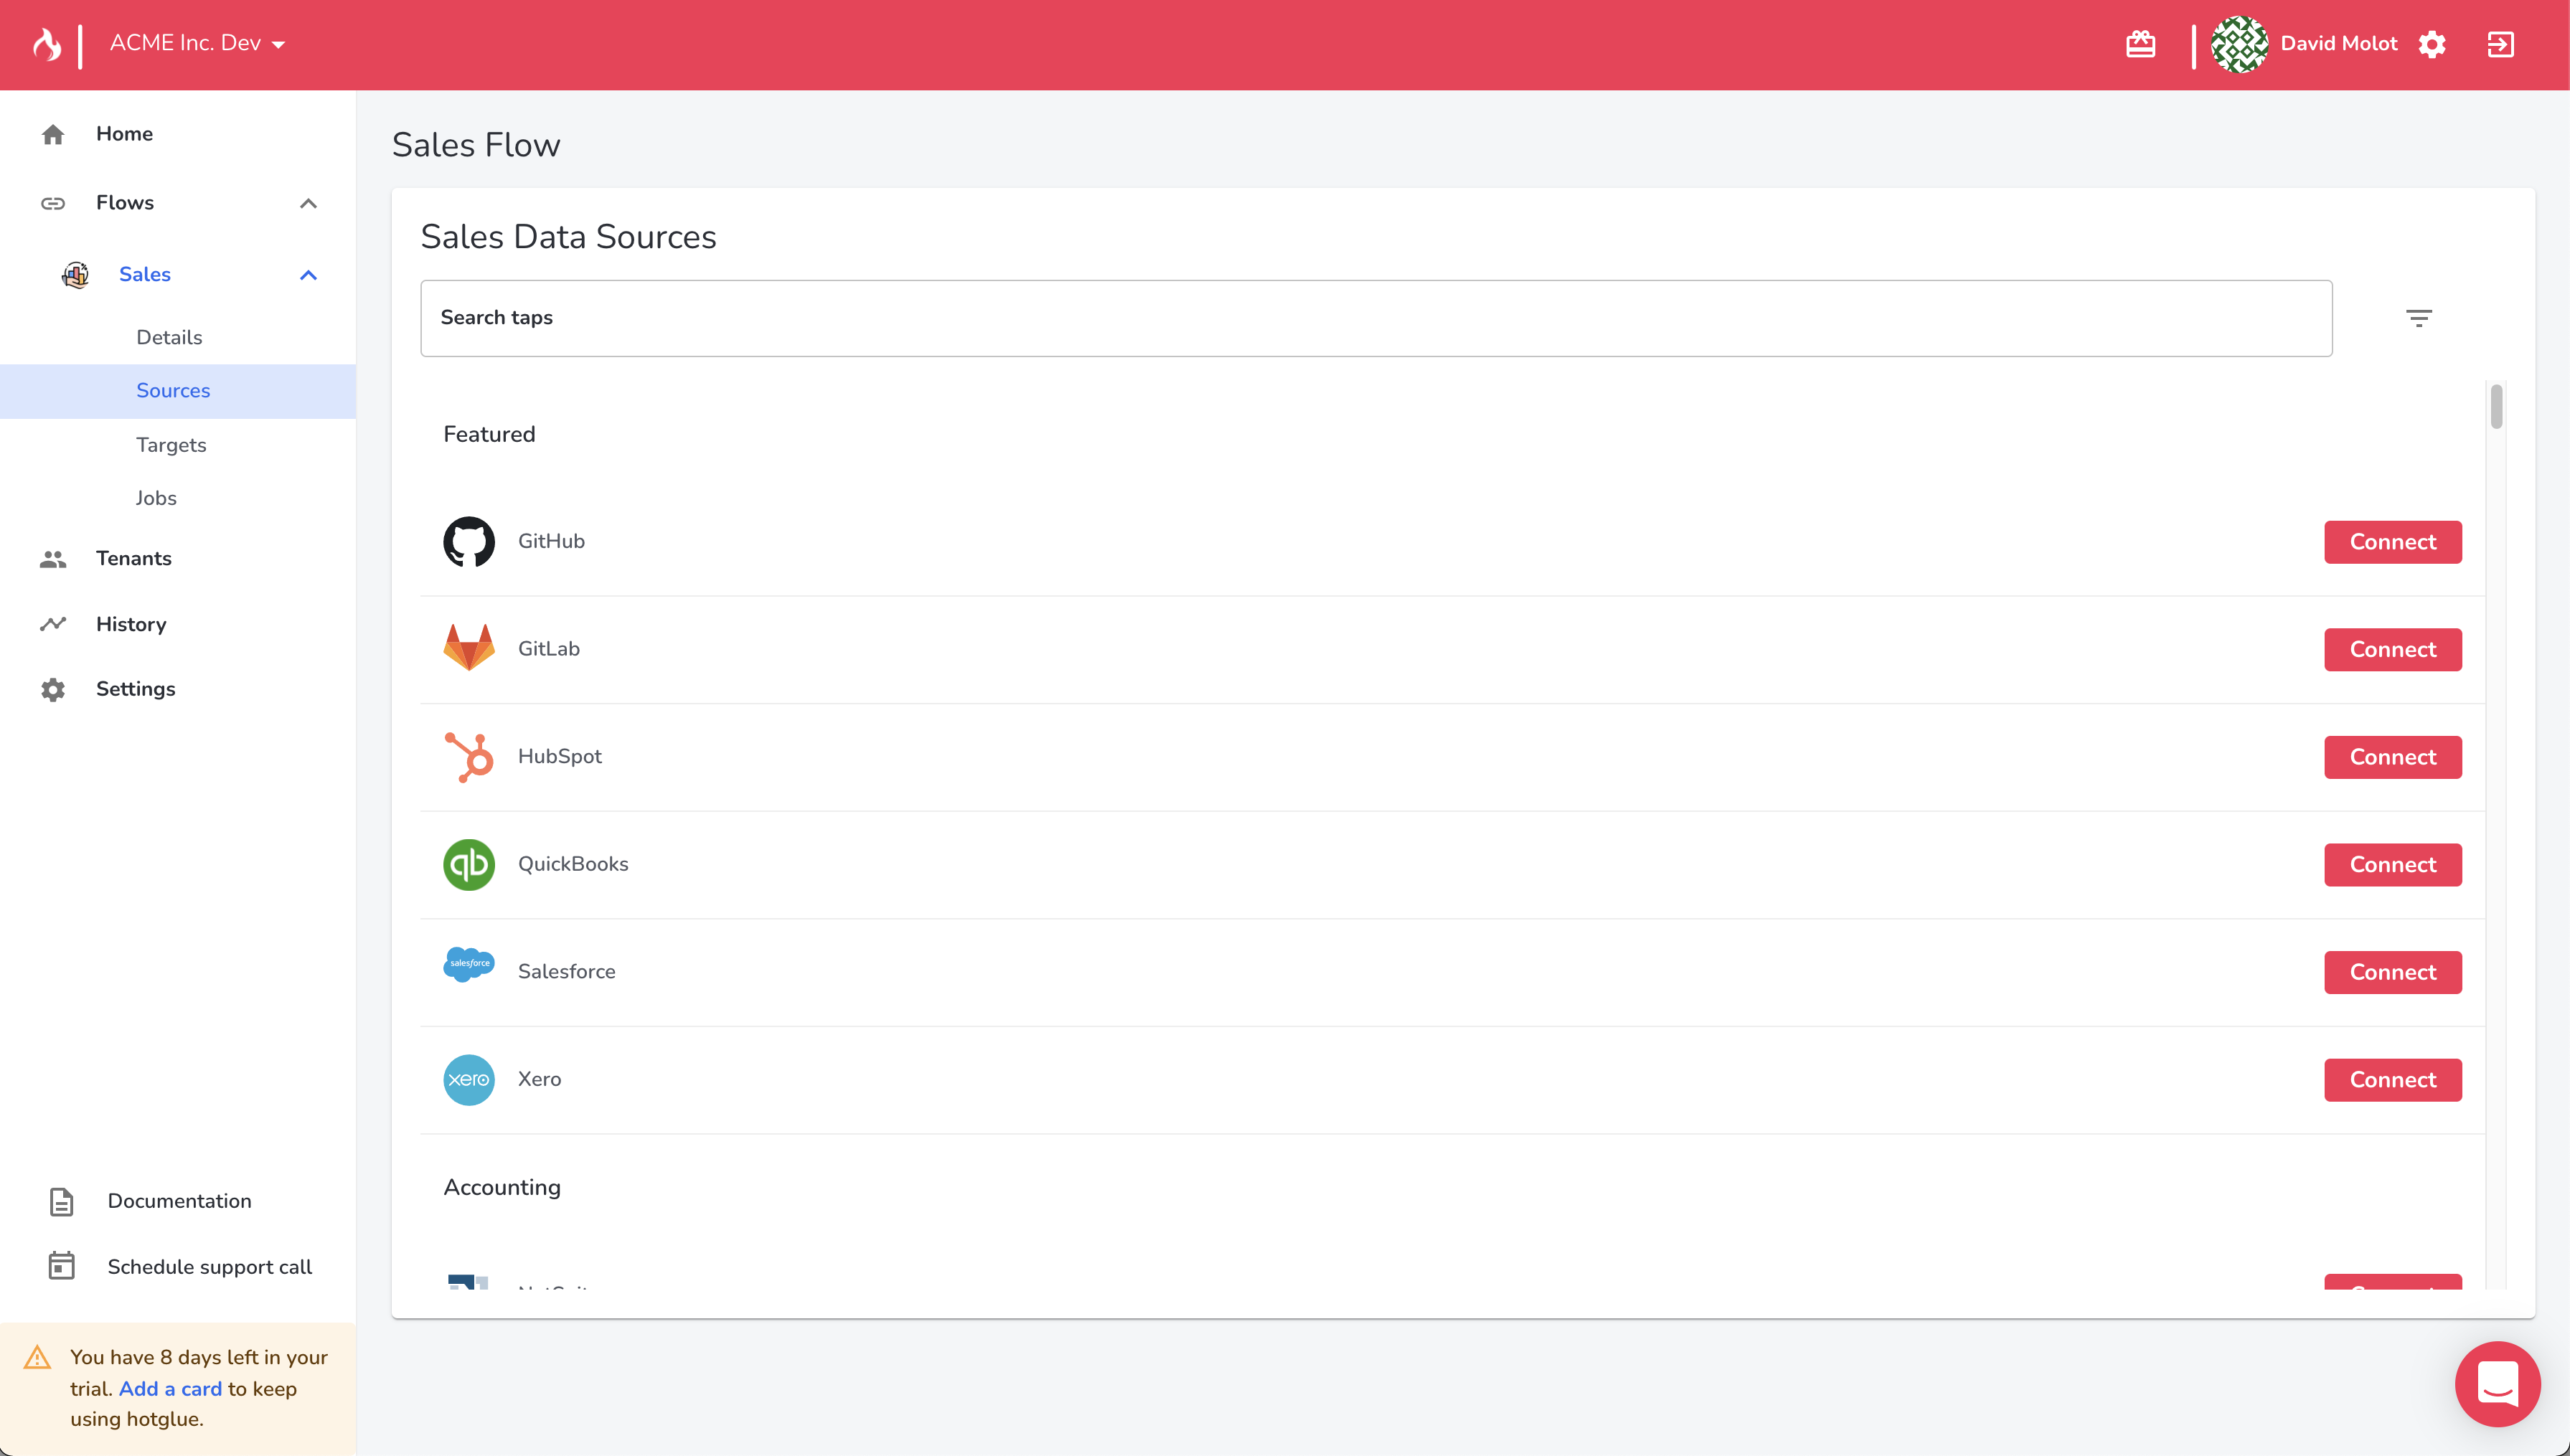
Task: Connect the Salesforce source
Action: (x=2392, y=972)
